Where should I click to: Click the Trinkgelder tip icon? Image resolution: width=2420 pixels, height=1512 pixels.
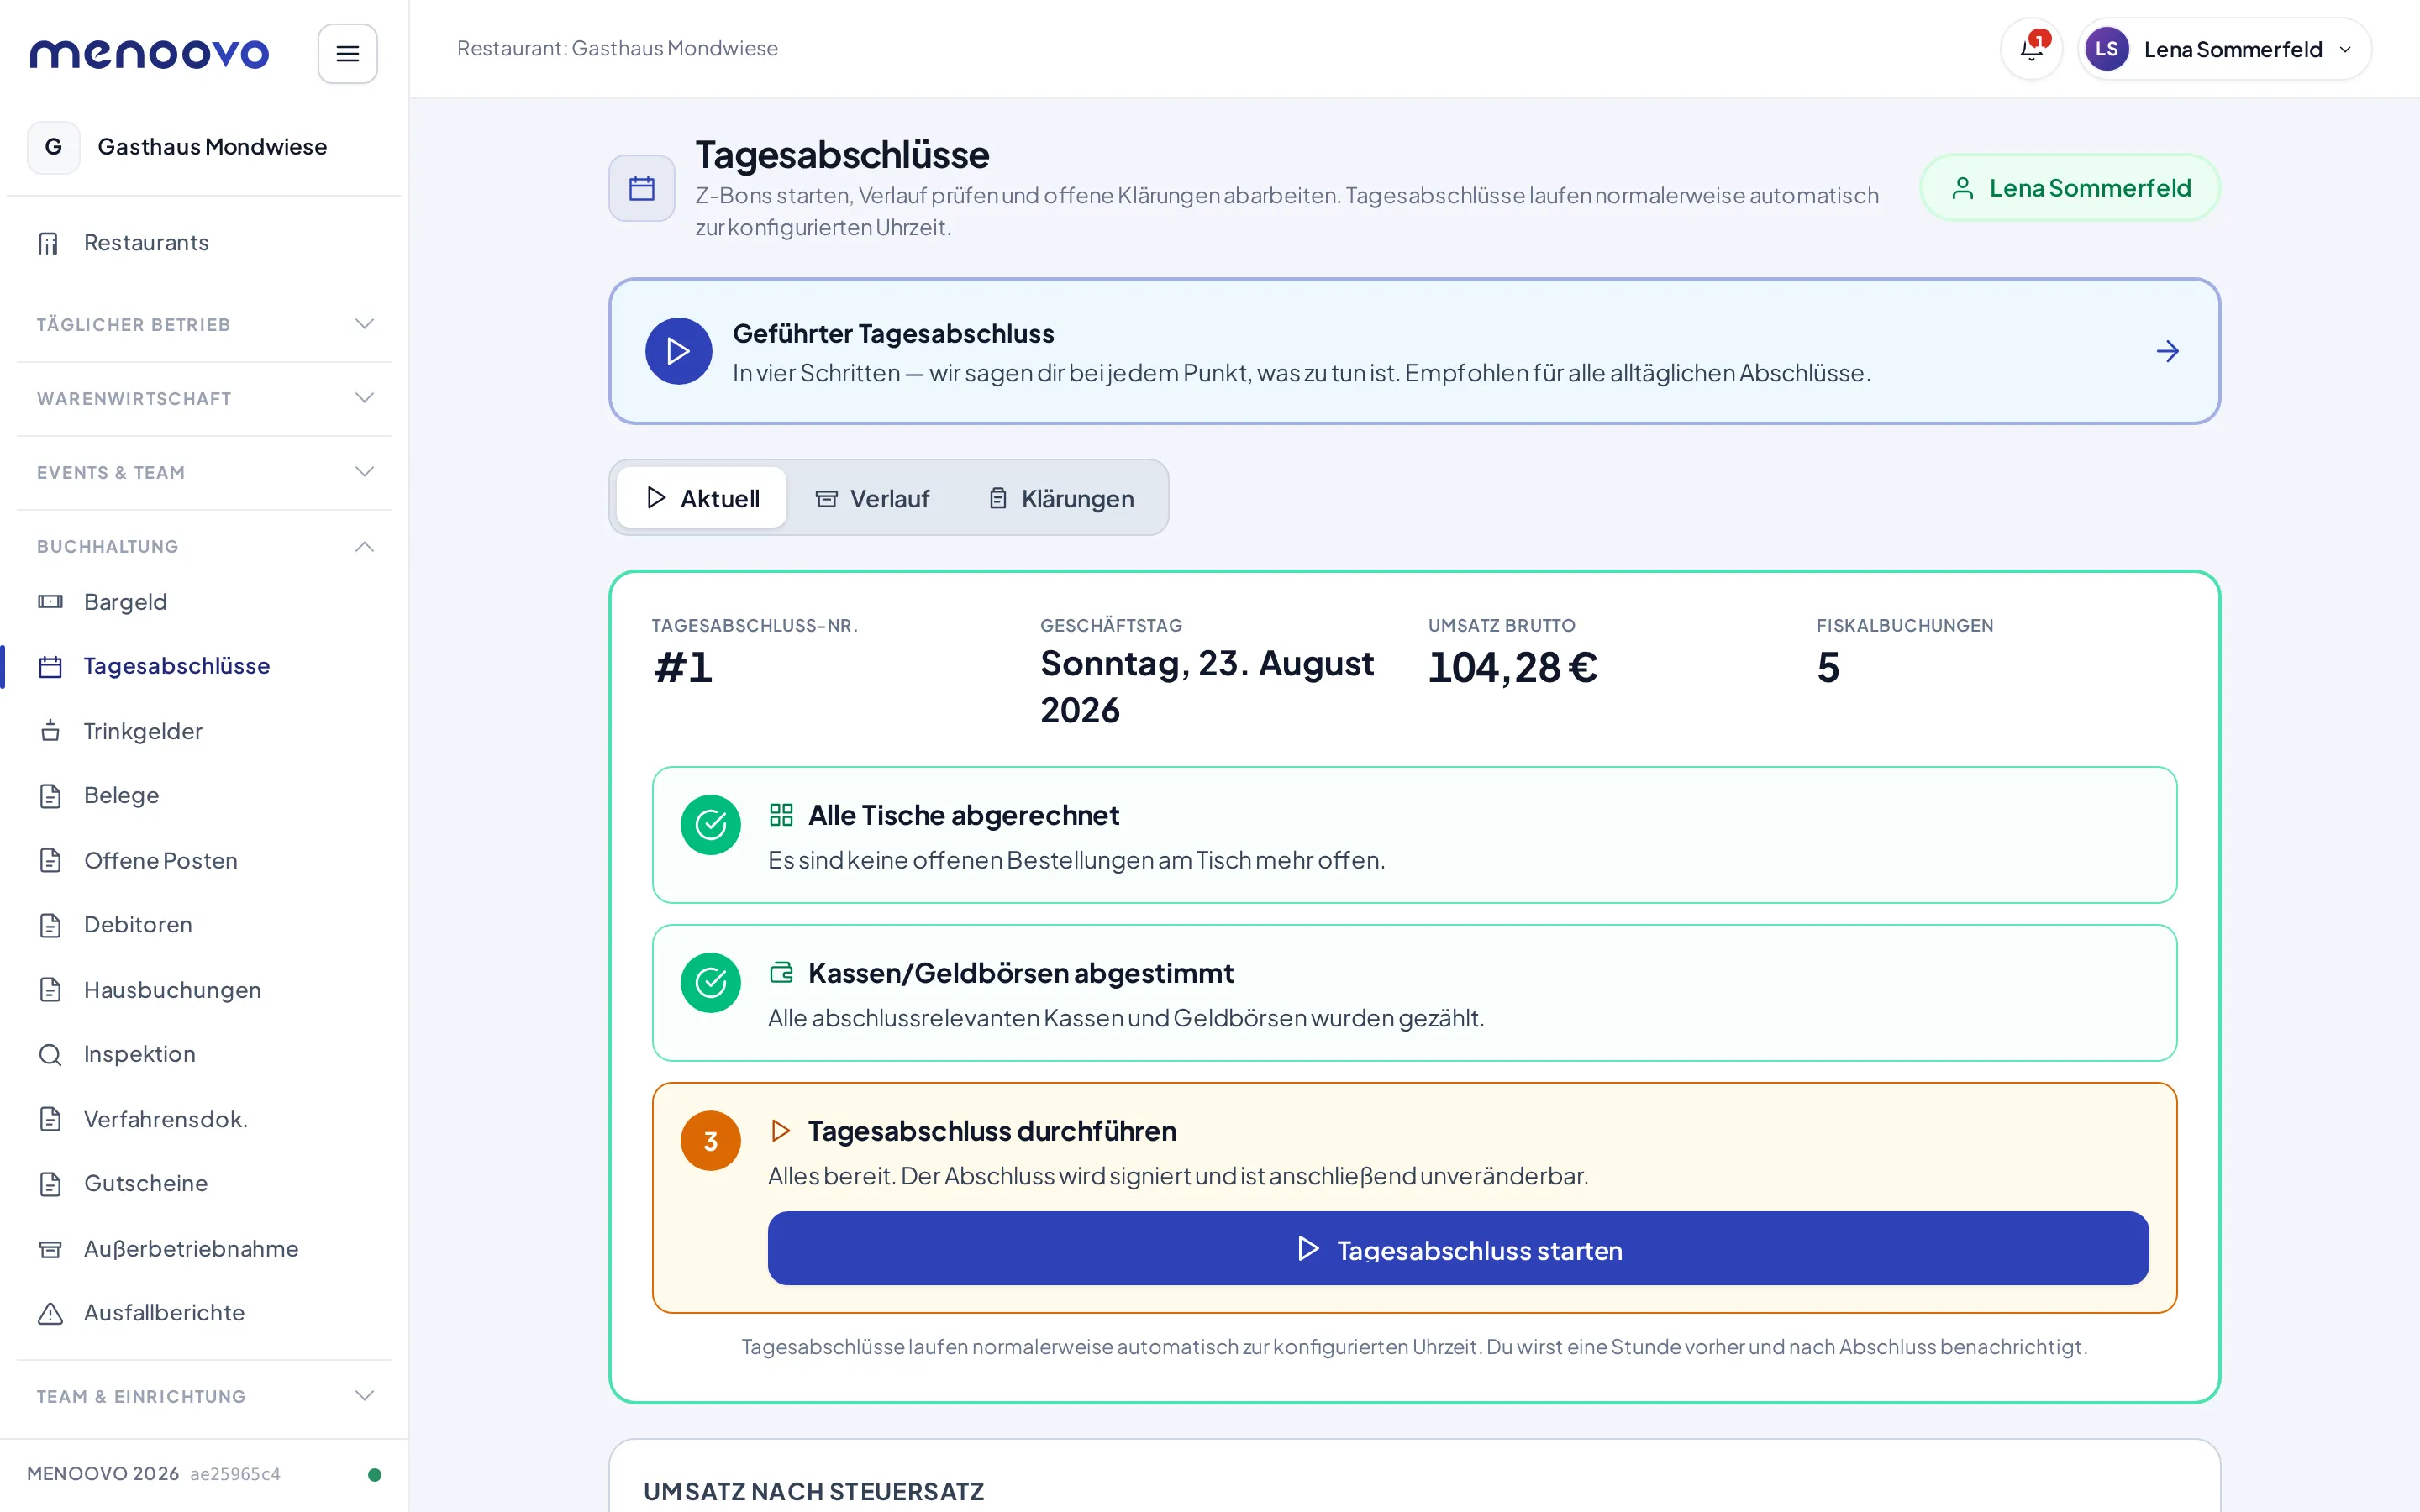[50, 731]
